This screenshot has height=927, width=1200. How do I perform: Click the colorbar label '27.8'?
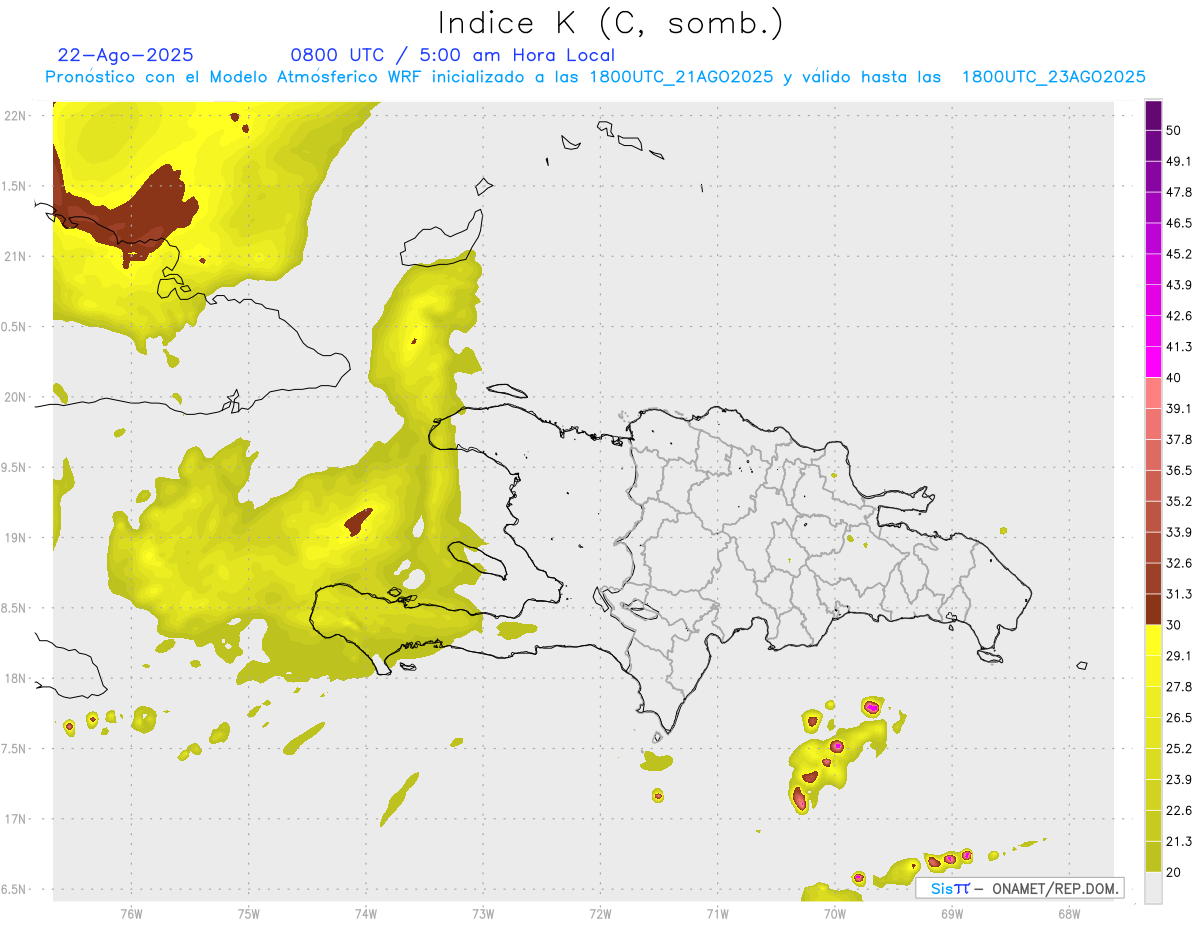1179,687
